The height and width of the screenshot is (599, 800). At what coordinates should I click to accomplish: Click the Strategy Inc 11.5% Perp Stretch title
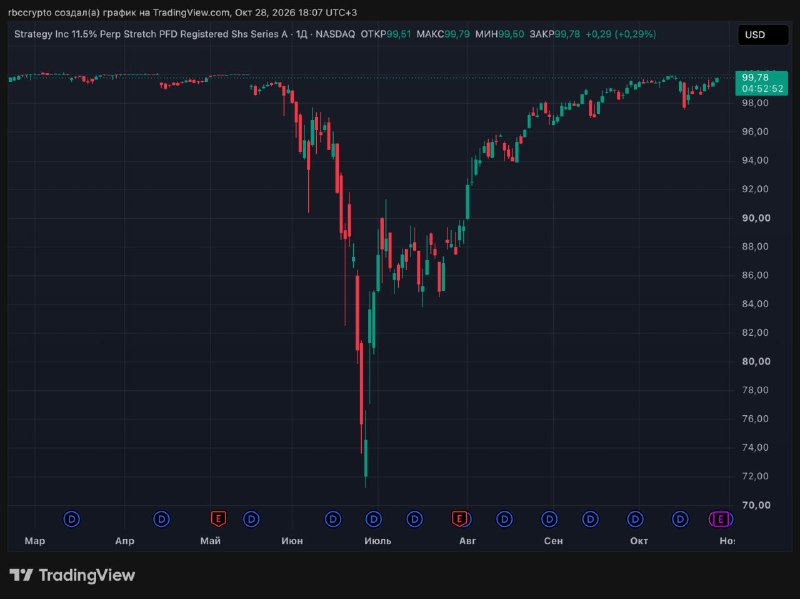151,34
